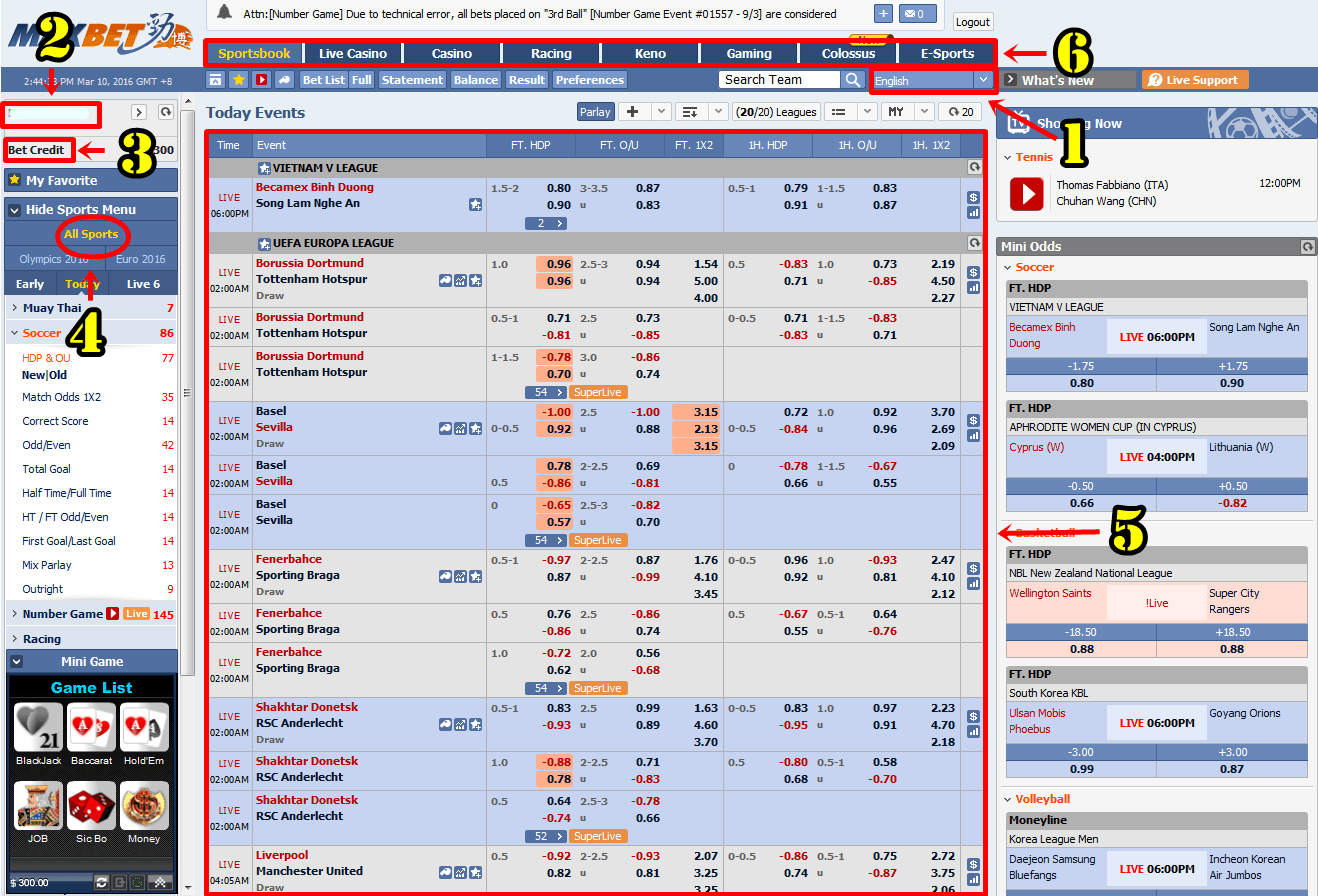Select the Live 6 events tab
This screenshot has width=1318, height=896.
[x=143, y=284]
